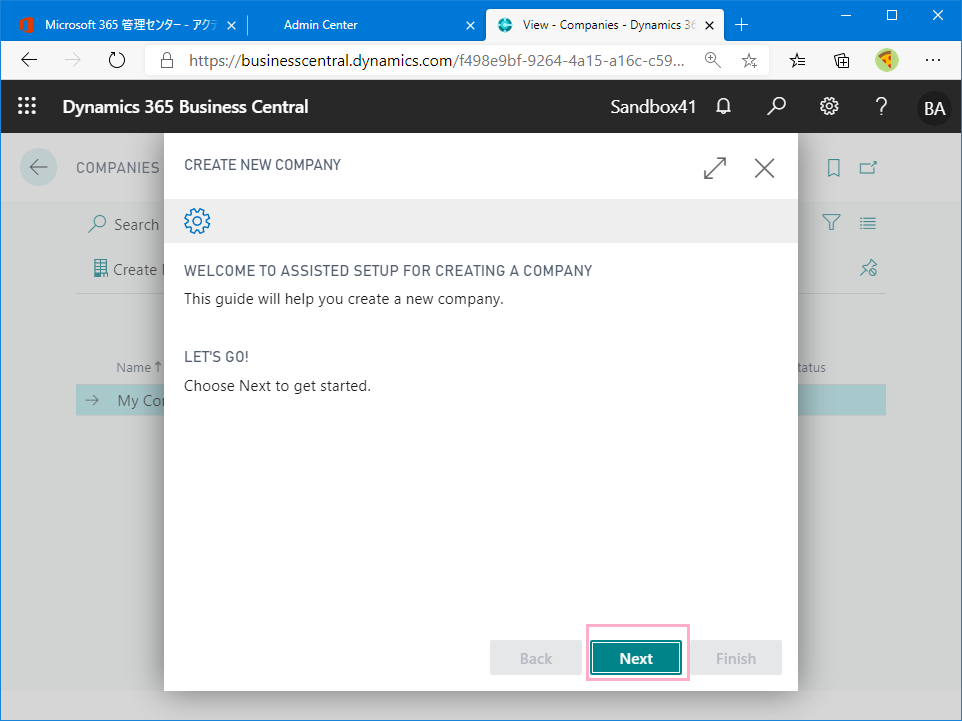Click the "Choose Next to get started." text
The height and width of the screenshot is (721, 962).
pos(277,386)
